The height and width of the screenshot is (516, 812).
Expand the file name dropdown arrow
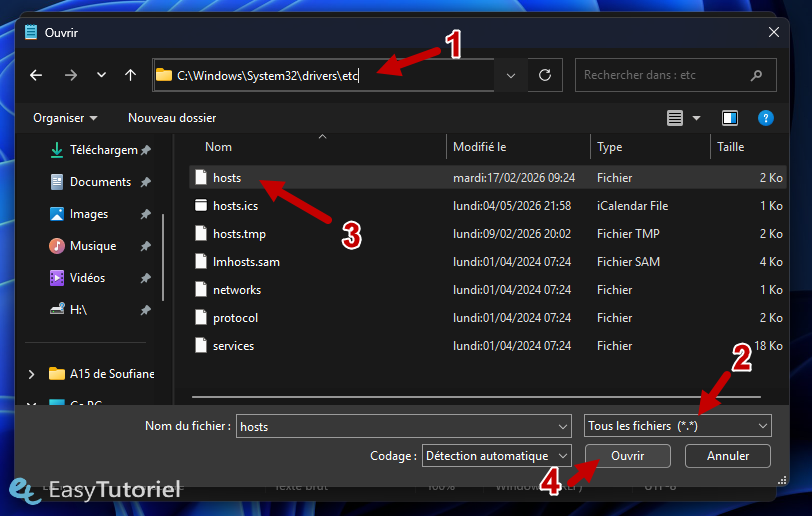[x=563, y=426]
